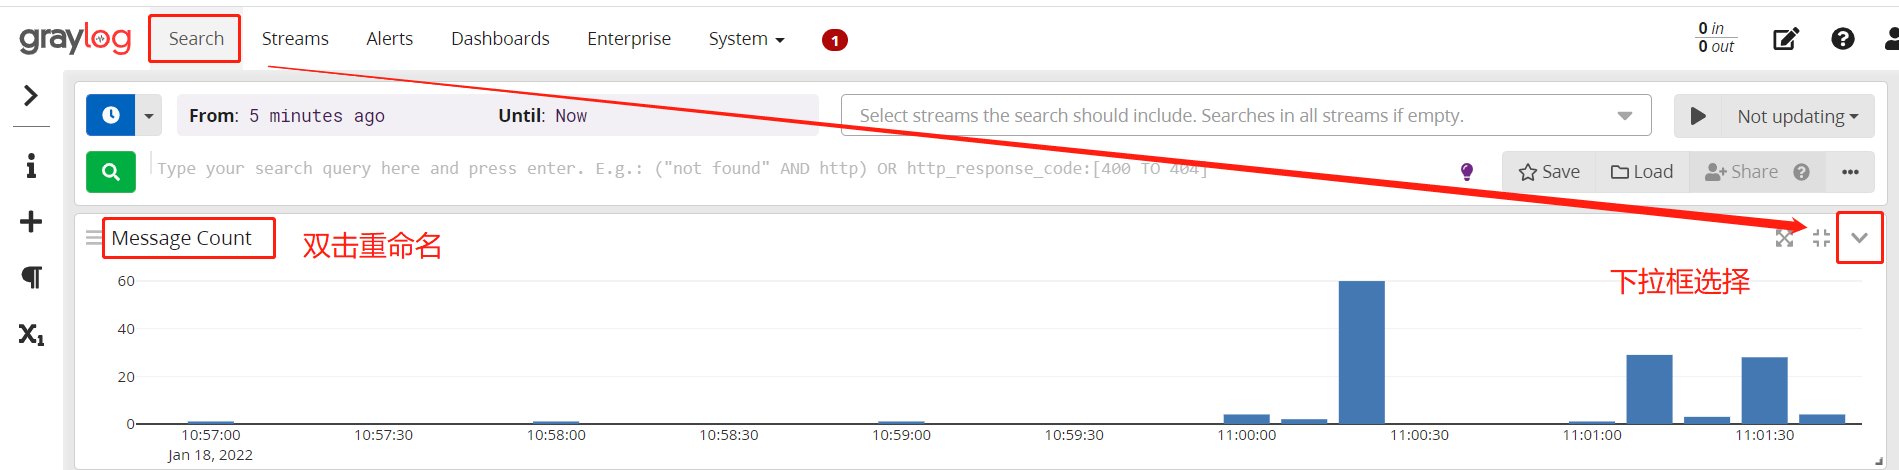Expand the left sidebar chevron
The image size is (1899, 470).
click(31, 95)
